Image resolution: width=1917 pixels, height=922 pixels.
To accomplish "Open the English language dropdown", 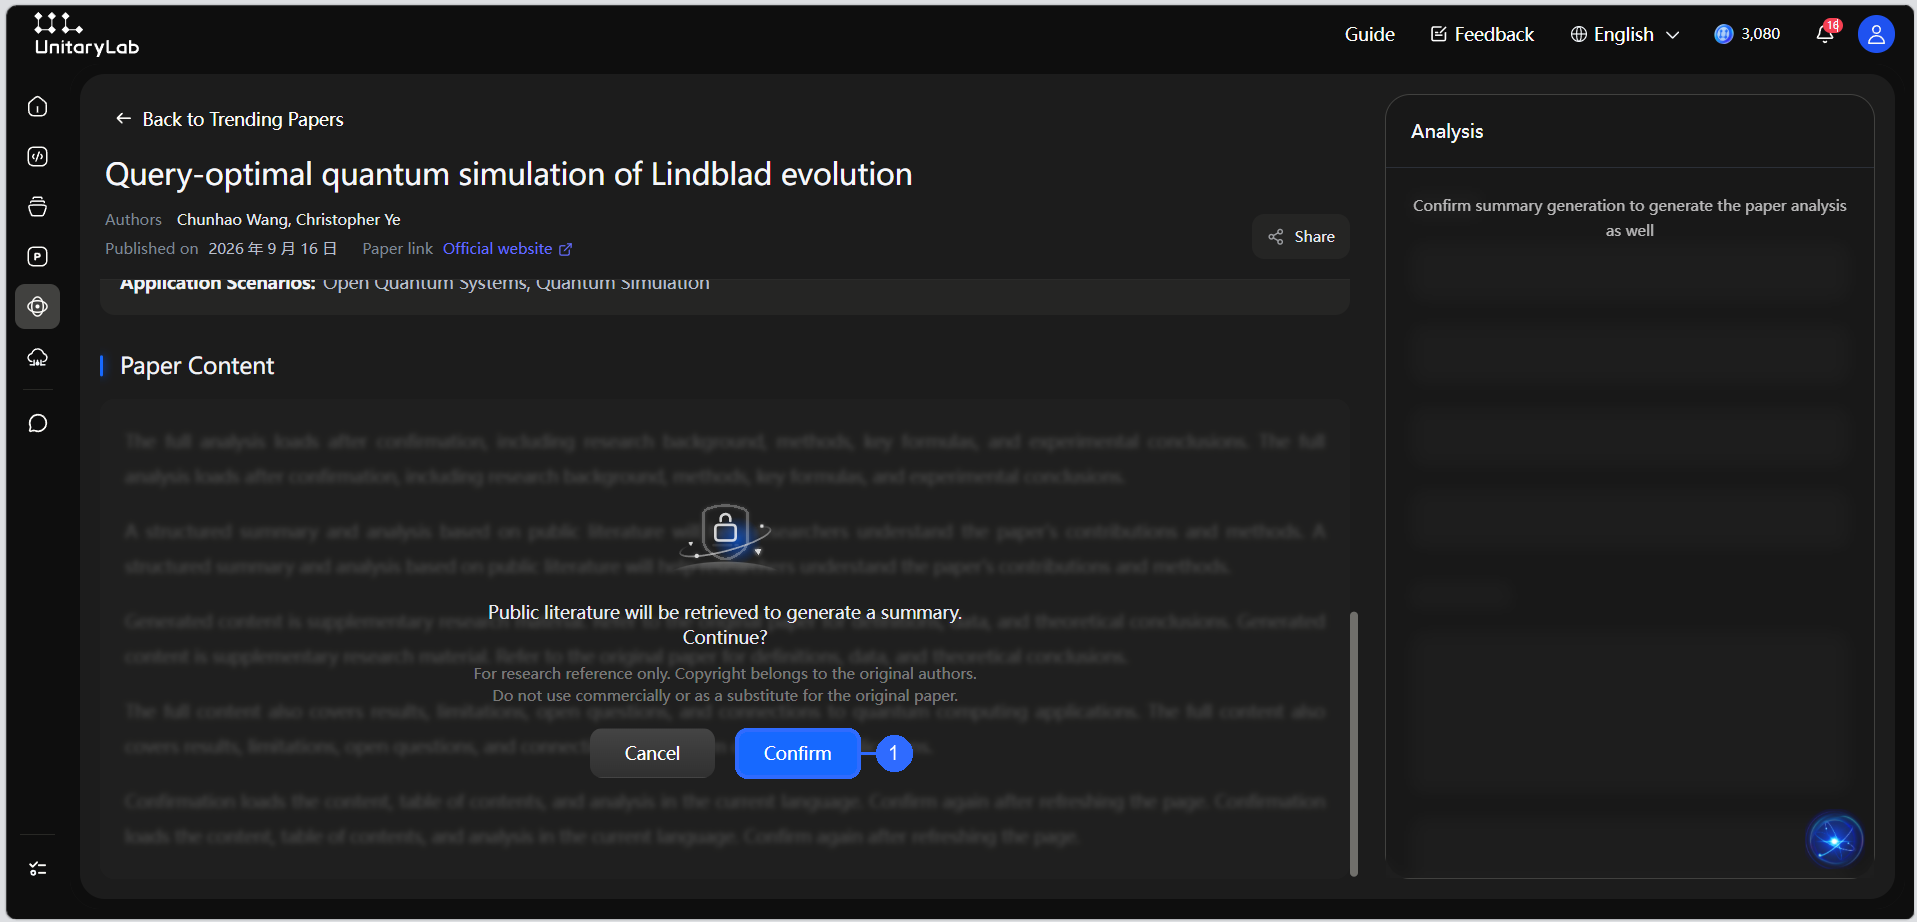I will pyautogui.click(x=1625, y=34).
